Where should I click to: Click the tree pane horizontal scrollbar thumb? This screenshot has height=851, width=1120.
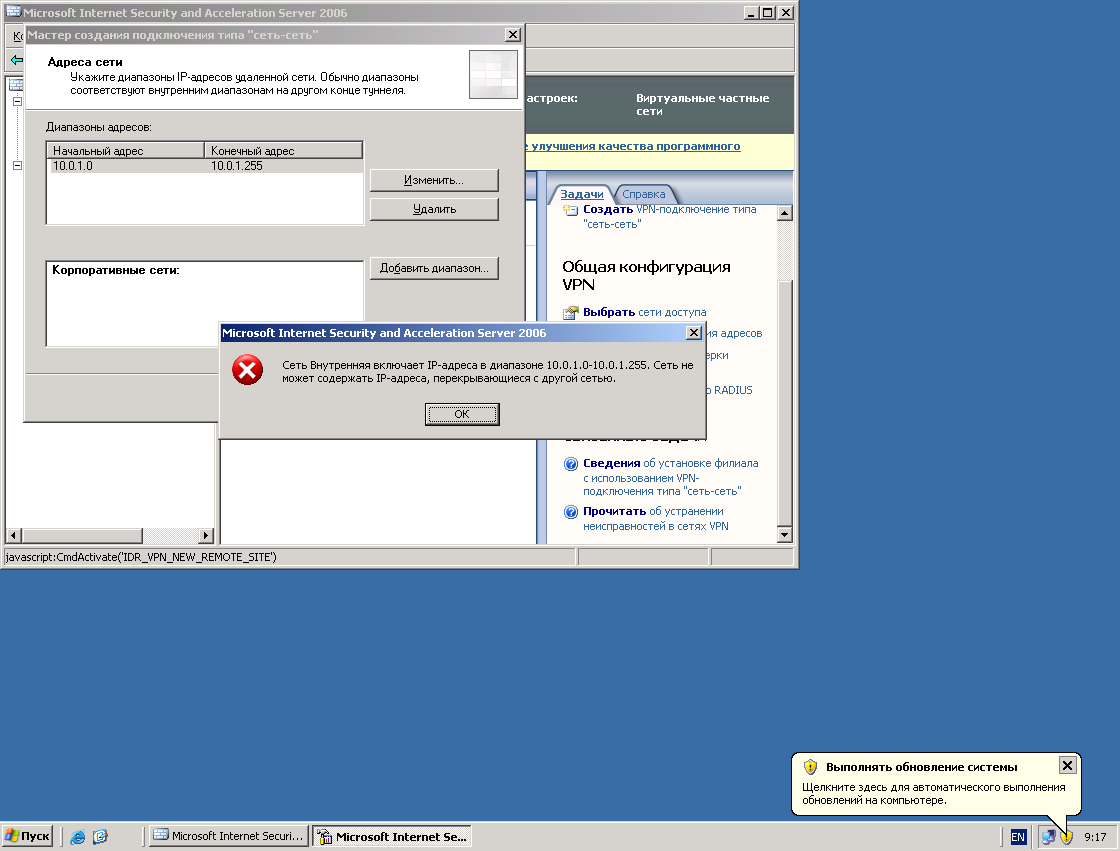coord(82,535)
